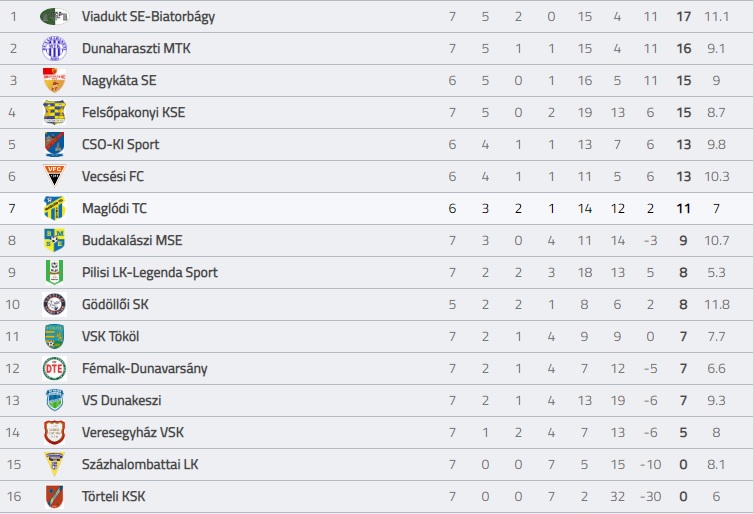This screenshot has height=514, width=753.
Task: Open the Nagykáta SE crest icon
Action: [54, 80]
